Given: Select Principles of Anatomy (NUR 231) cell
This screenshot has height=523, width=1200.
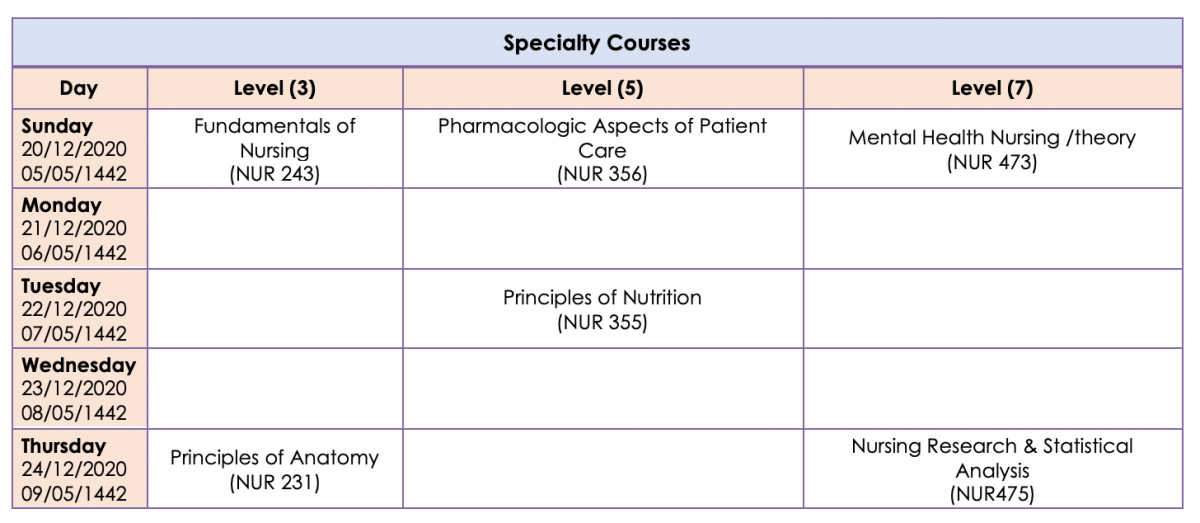Looking at the screenshot, I should pos(275,469).
